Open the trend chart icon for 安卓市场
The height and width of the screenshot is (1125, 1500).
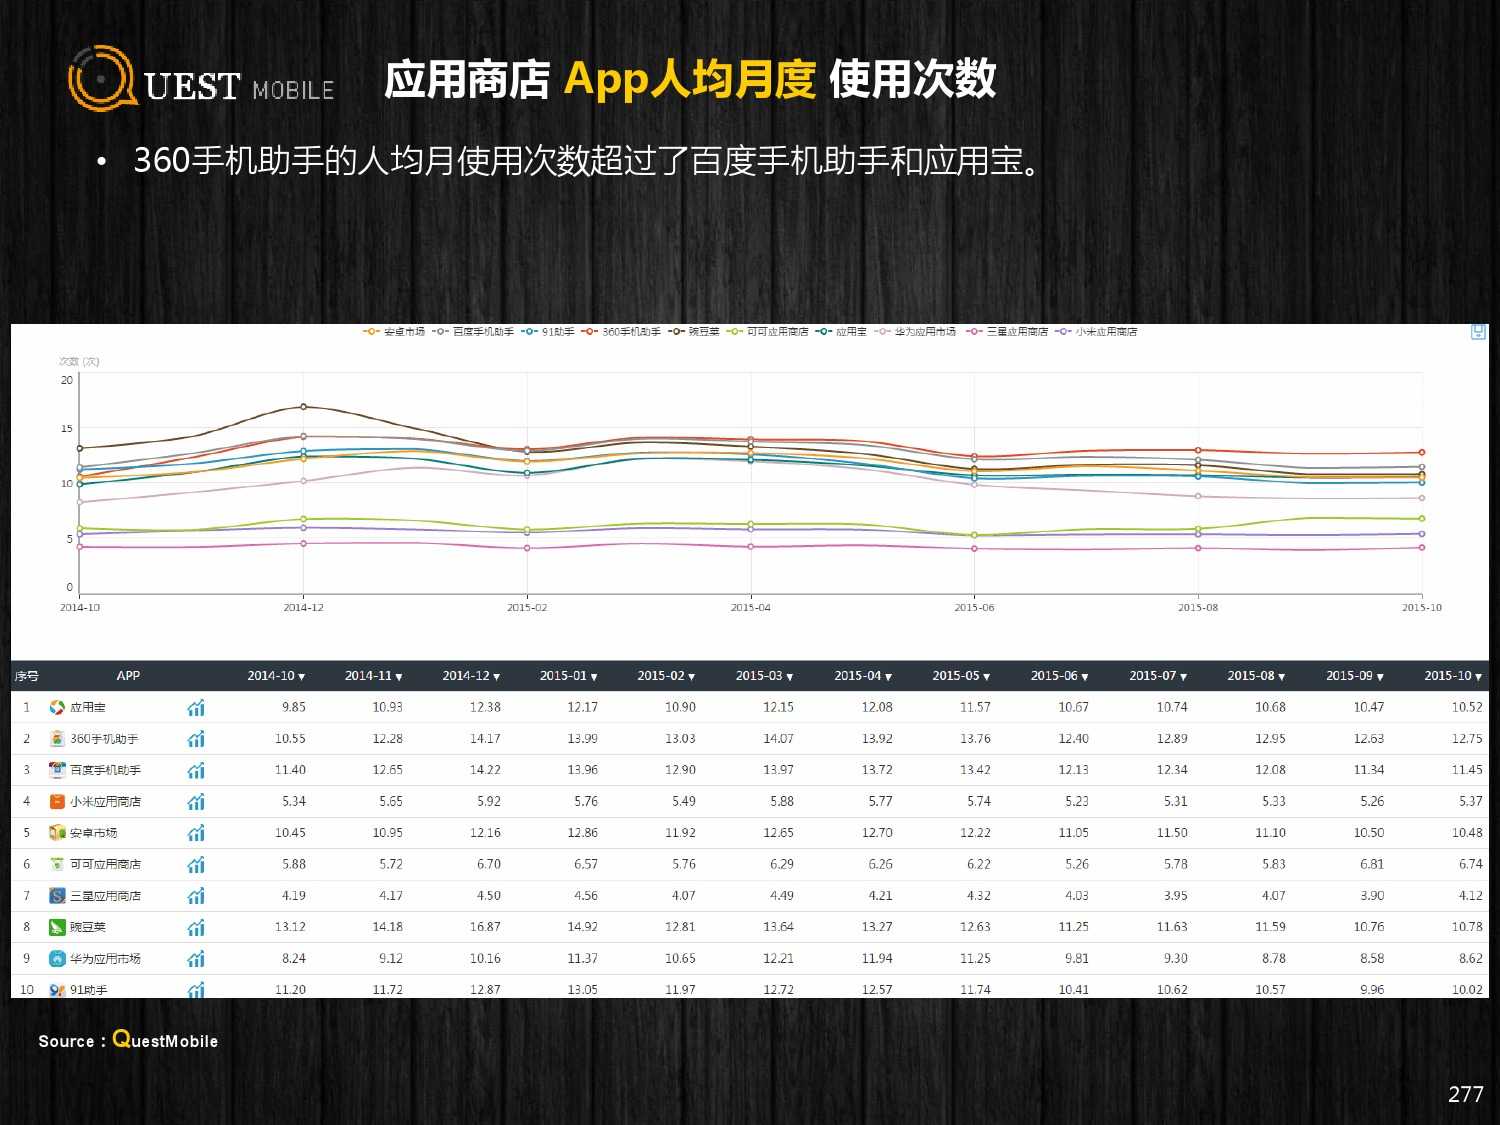(196, 833)
